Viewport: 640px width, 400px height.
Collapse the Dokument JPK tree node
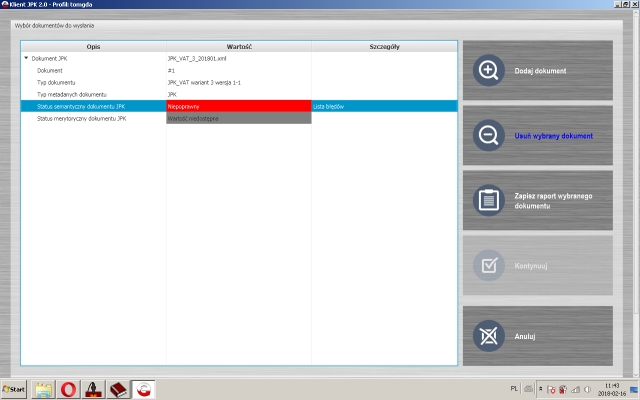point(27,59)
